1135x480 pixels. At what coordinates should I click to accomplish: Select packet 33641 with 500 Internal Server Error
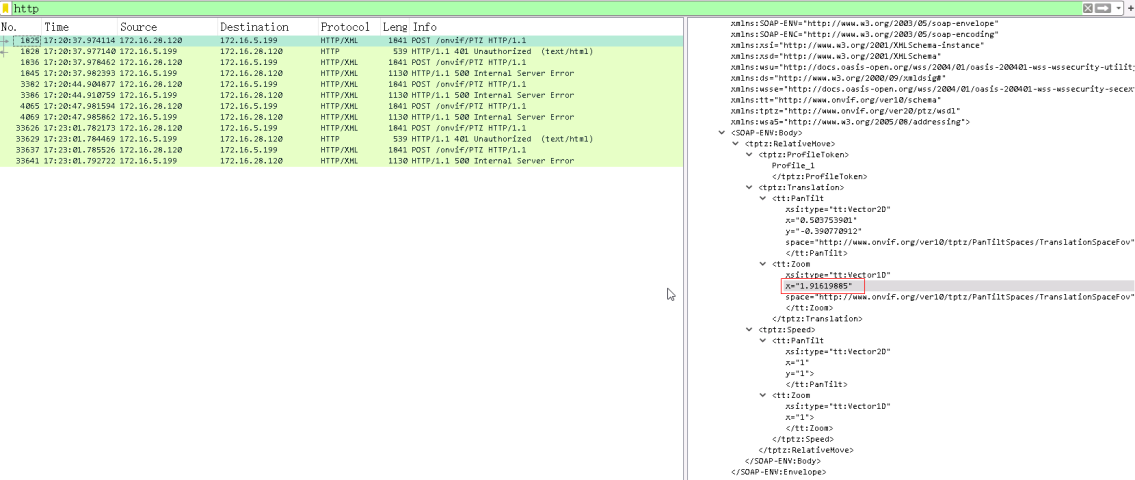300,161
